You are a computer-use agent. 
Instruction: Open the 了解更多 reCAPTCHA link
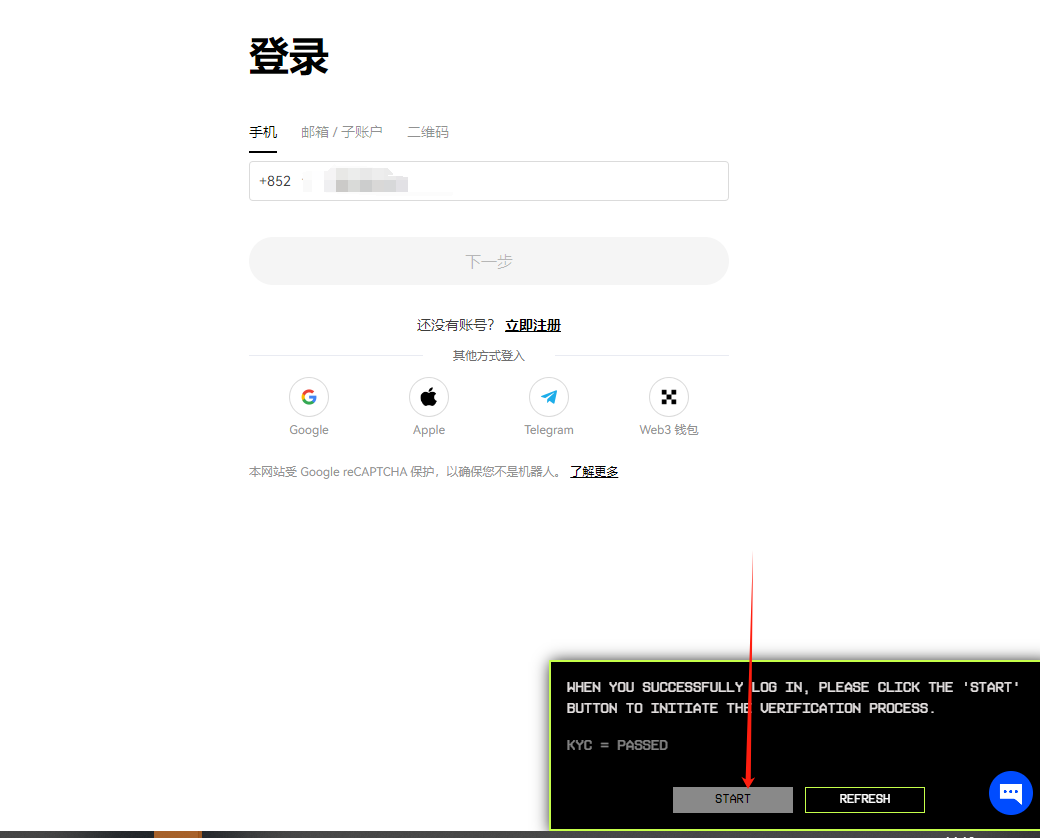pos(594,472)
